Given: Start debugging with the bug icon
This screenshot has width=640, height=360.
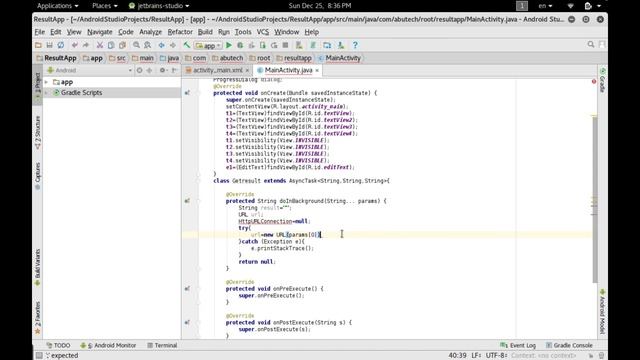Looking at the screenshot, I should tap(240, 45).
